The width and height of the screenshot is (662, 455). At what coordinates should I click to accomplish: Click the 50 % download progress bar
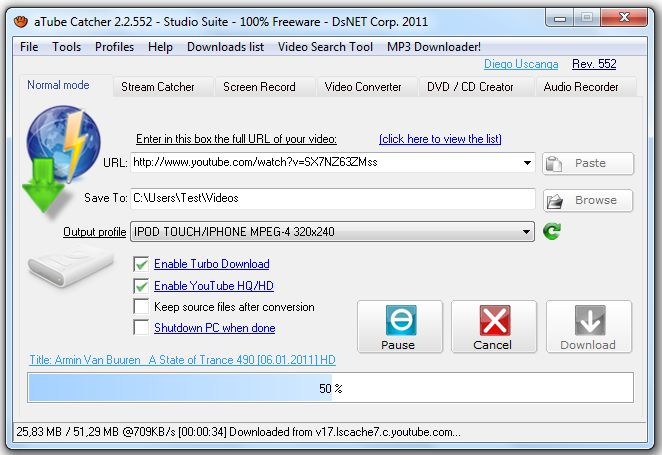[x=331, y=387]
